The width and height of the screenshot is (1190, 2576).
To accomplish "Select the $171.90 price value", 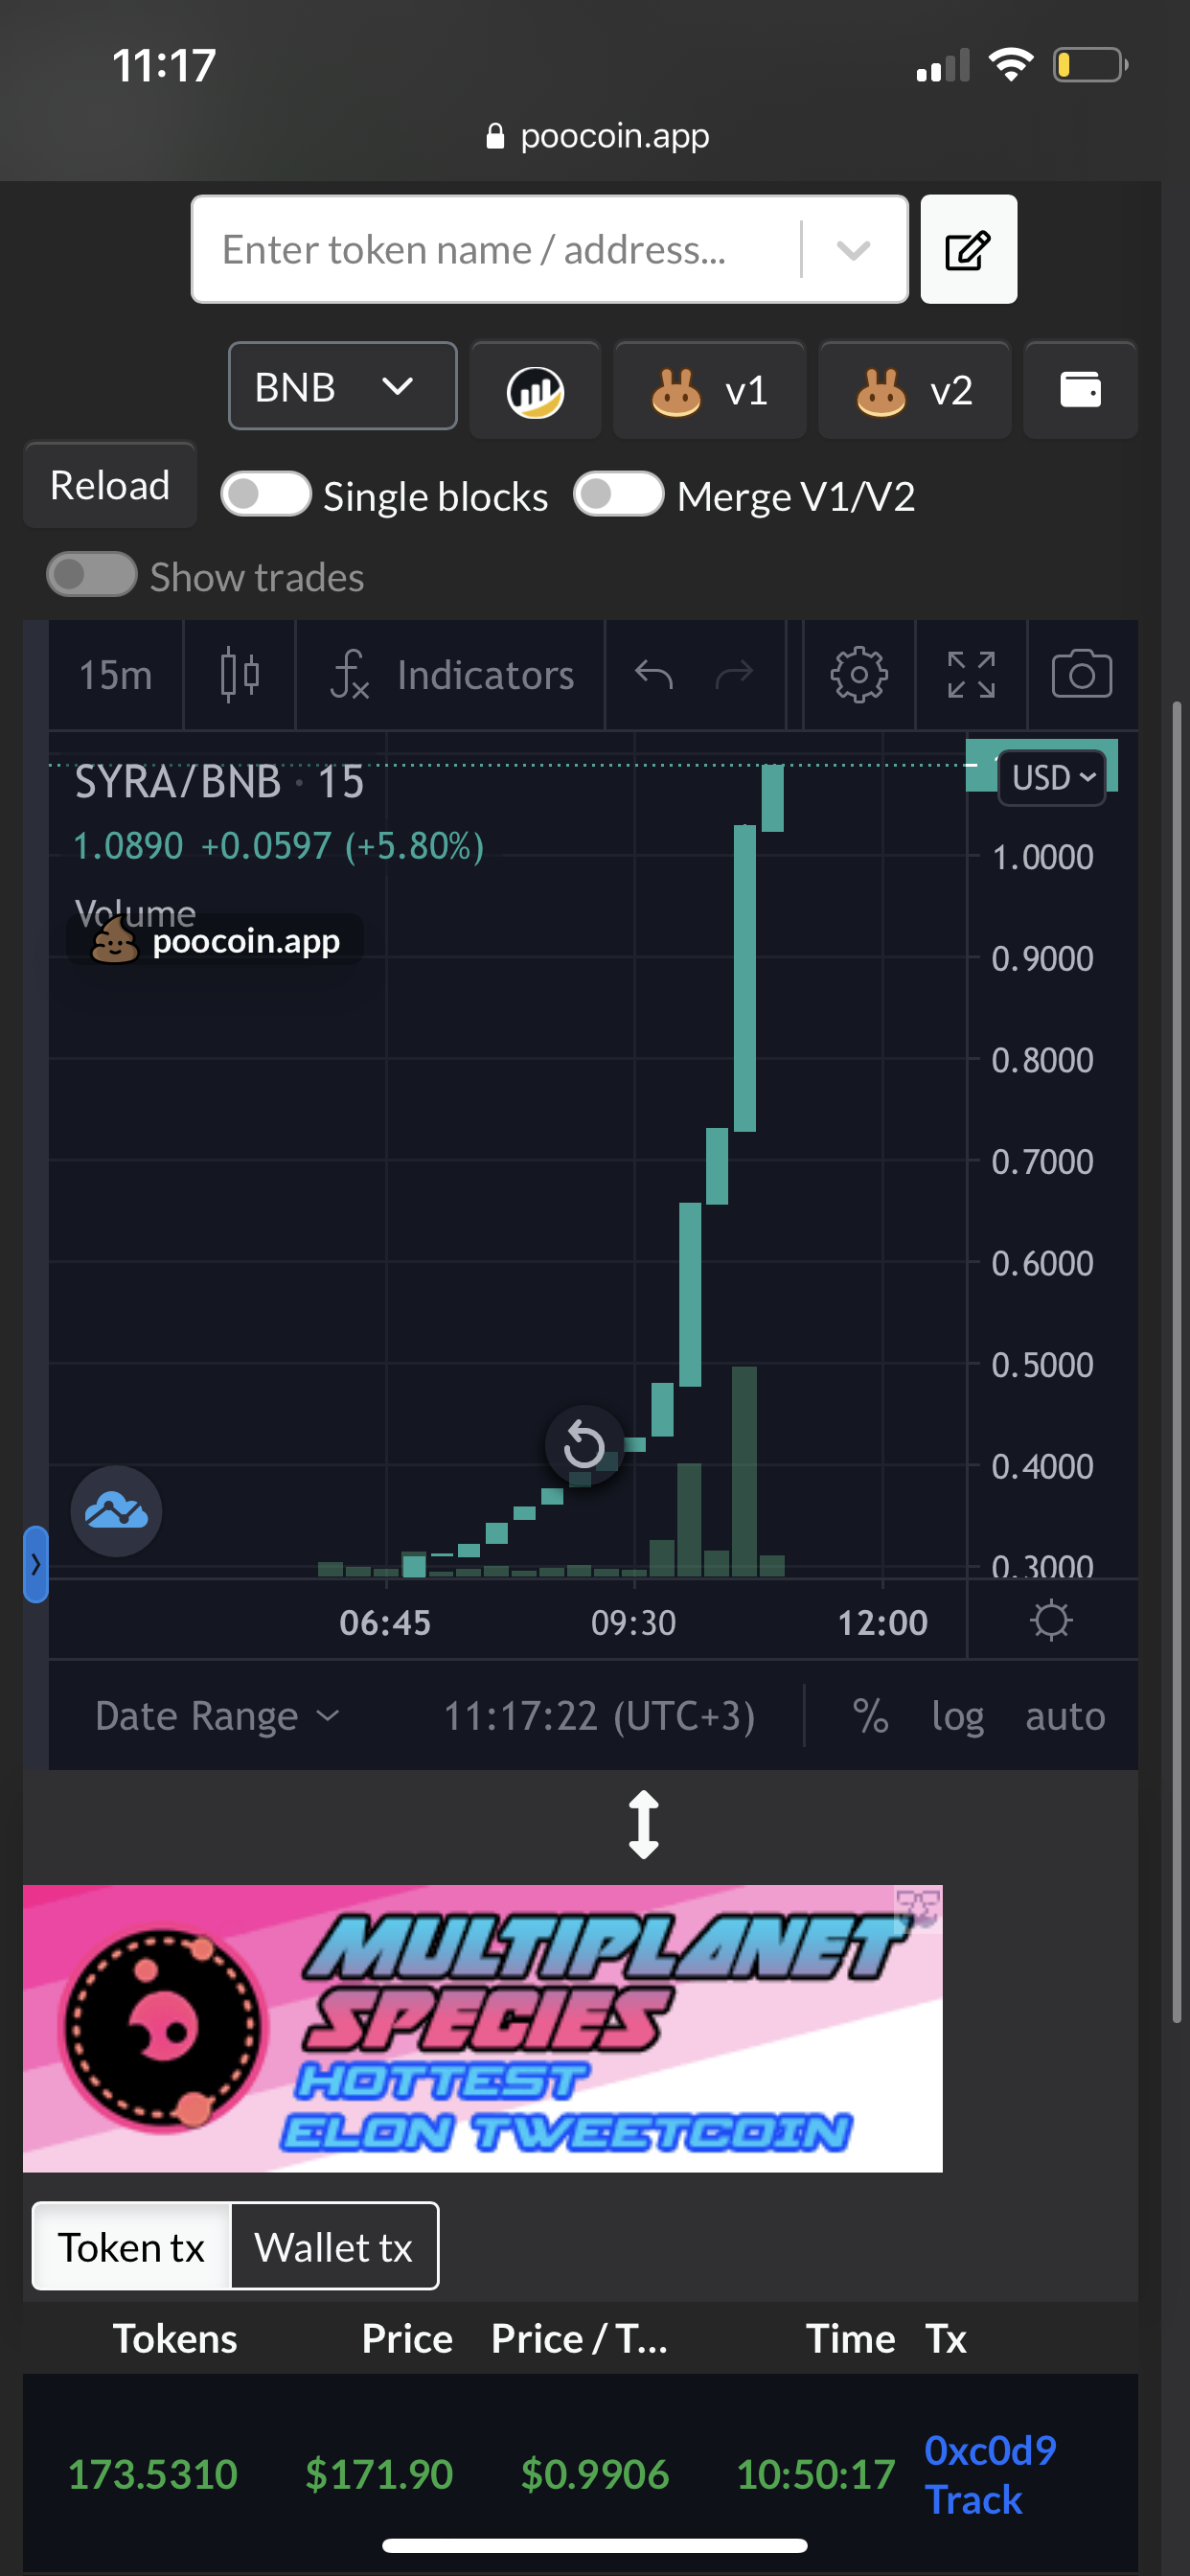I will 379,2474.
